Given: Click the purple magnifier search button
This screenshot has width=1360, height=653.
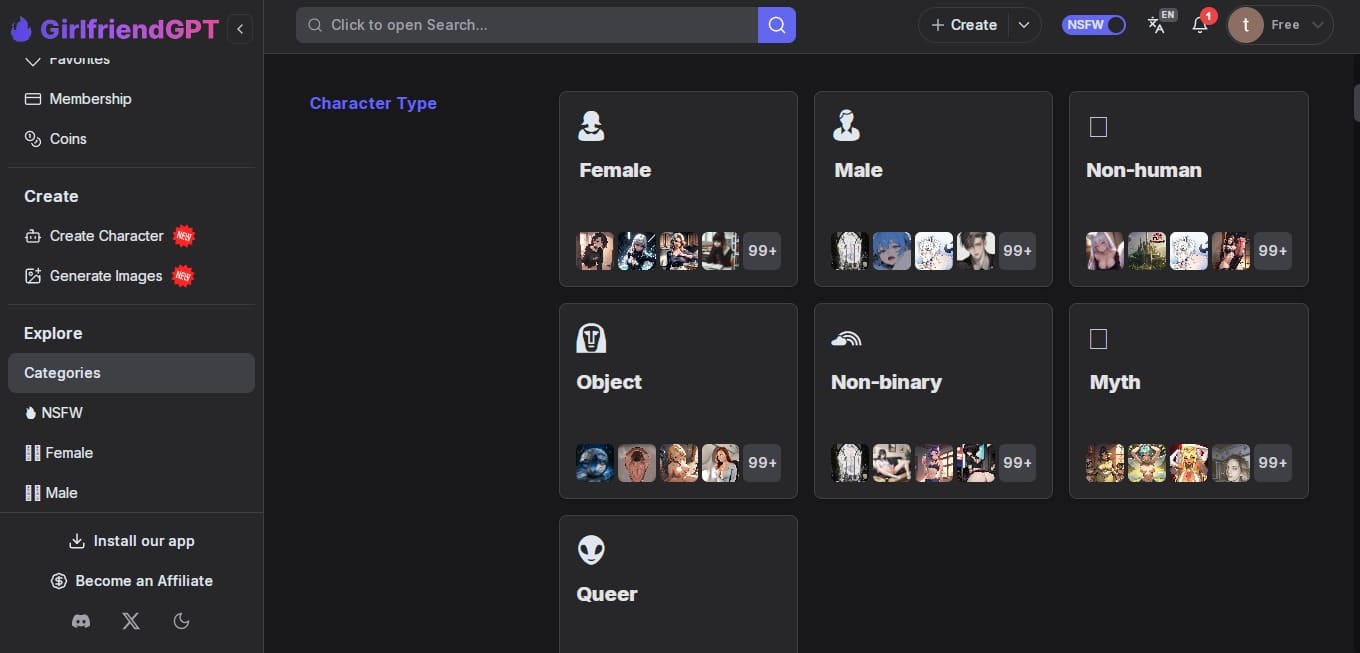Looking at the screenshot, I should point(777,25).
